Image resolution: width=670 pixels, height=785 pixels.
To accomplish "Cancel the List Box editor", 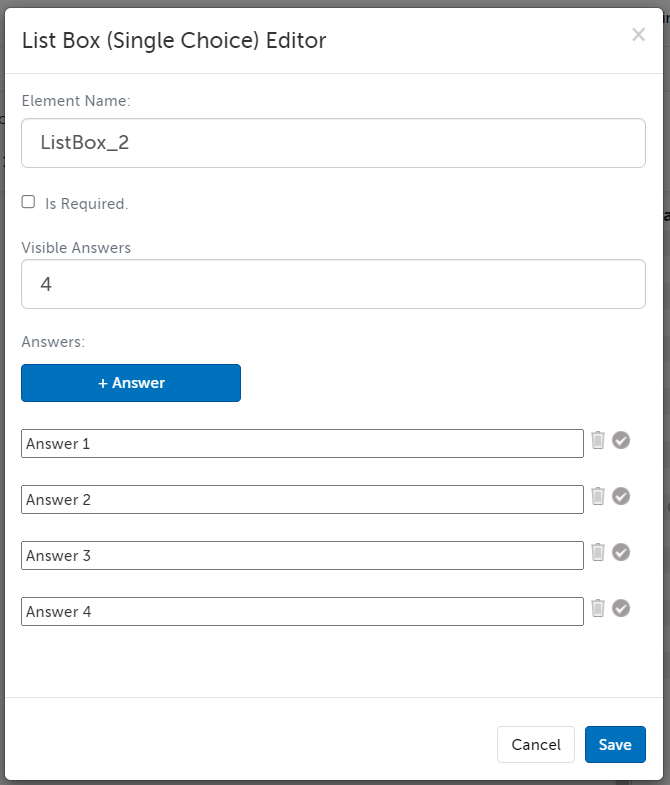I will click(x=536, y=745).
